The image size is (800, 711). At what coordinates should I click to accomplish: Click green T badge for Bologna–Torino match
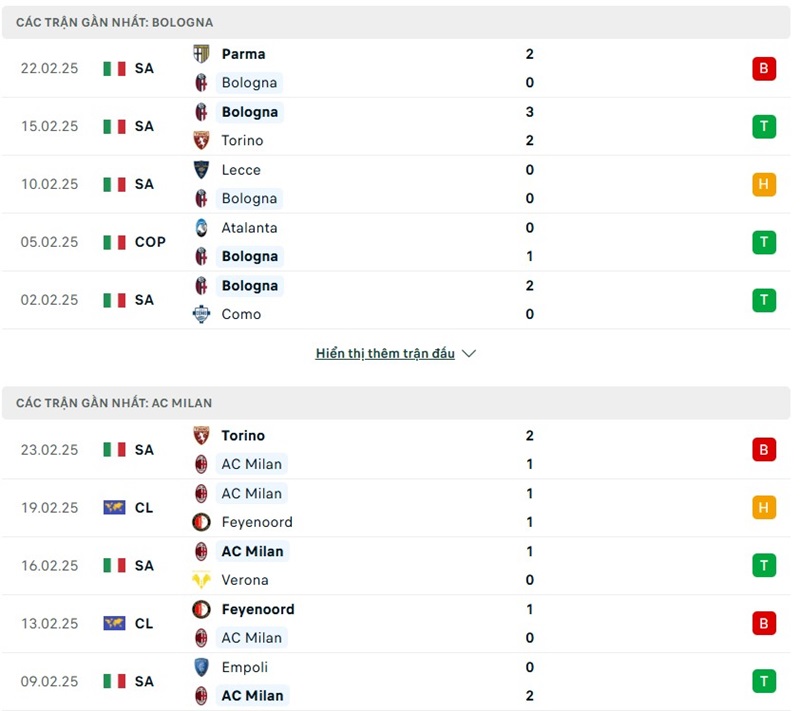(x=764, y=126)
